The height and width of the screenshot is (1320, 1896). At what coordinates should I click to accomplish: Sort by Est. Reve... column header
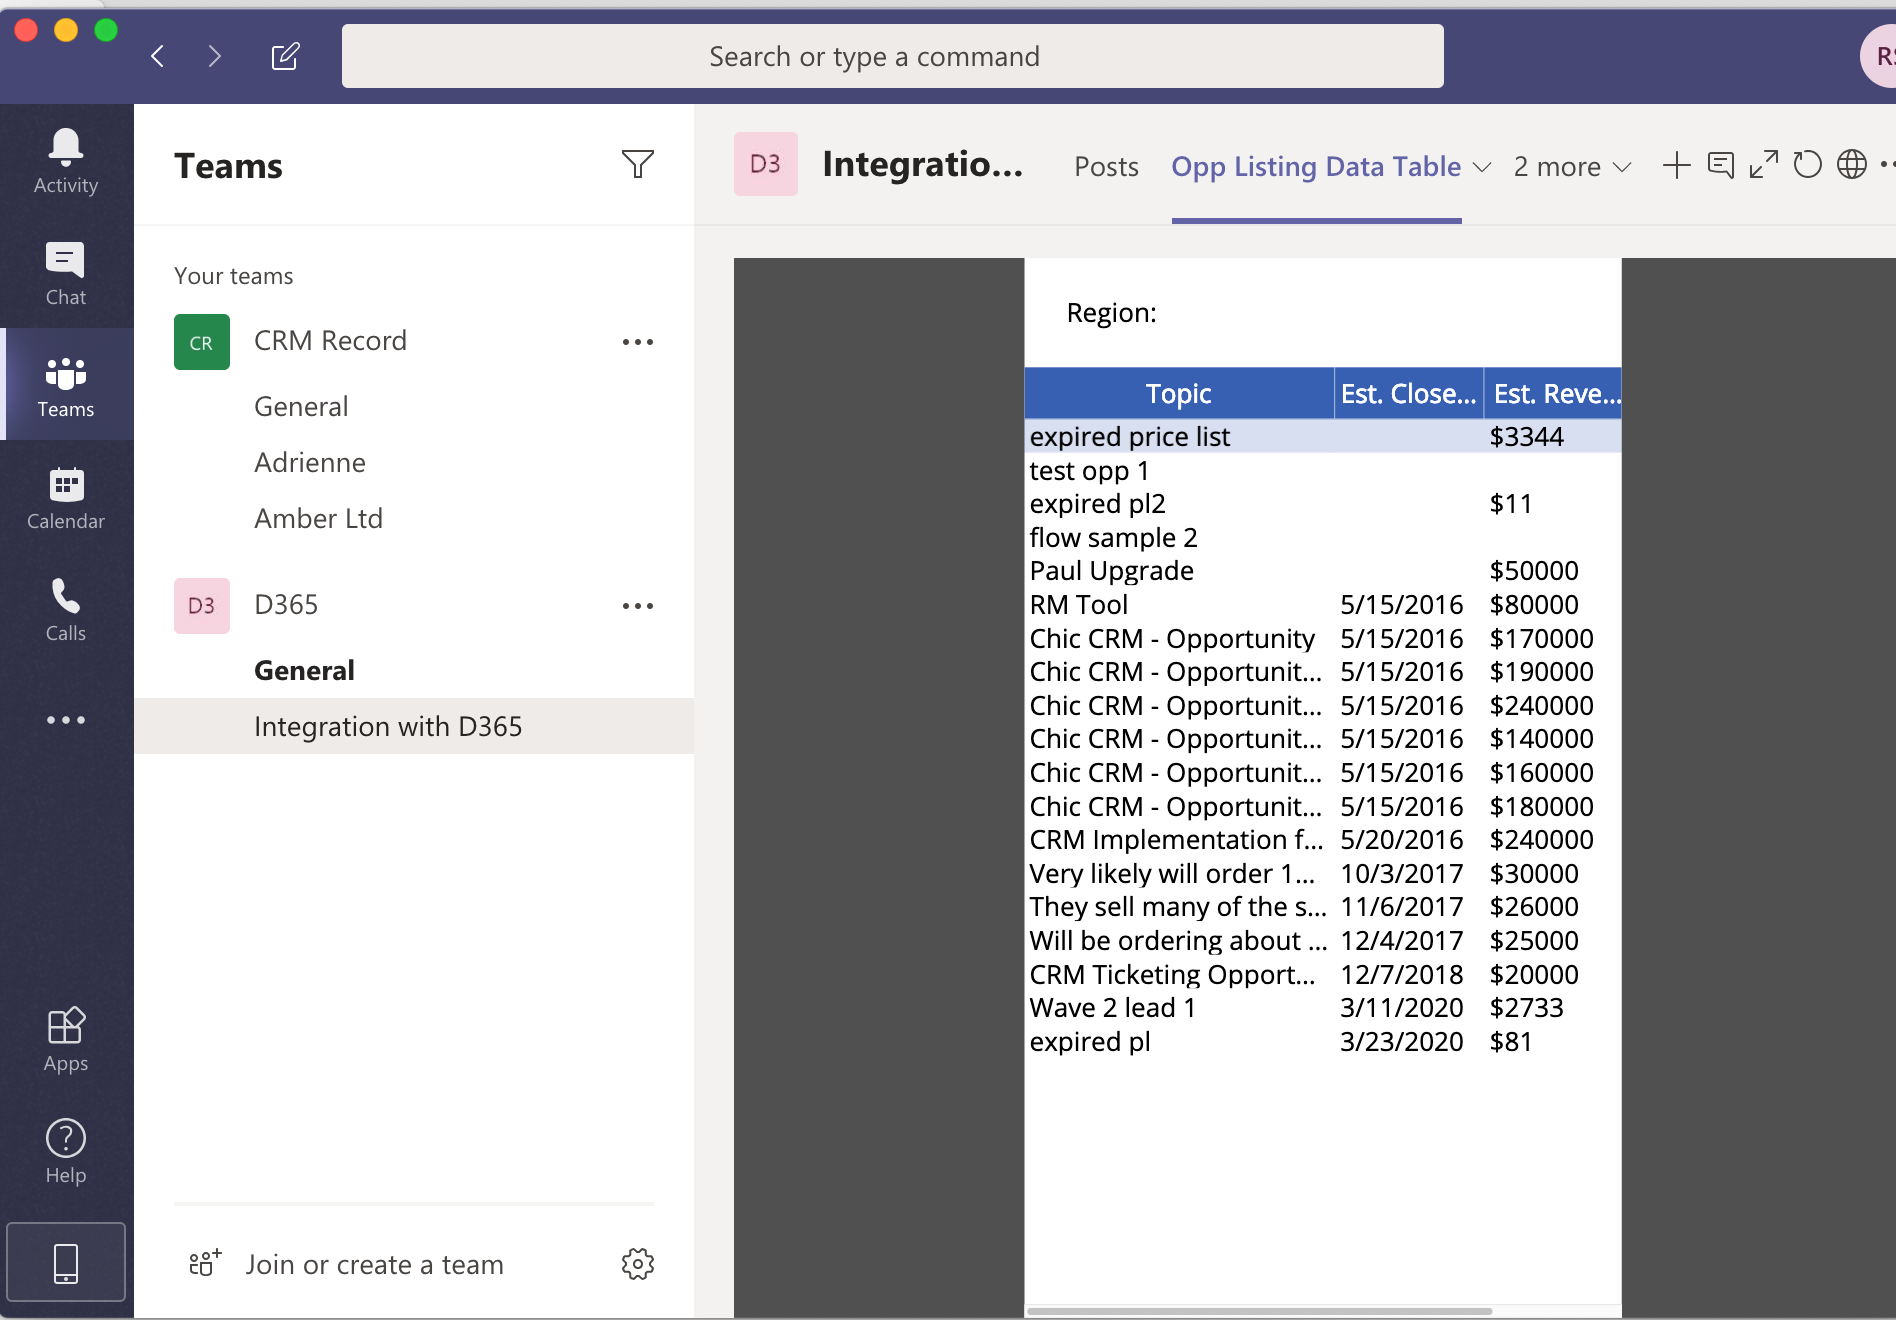tap(1553, 393)
